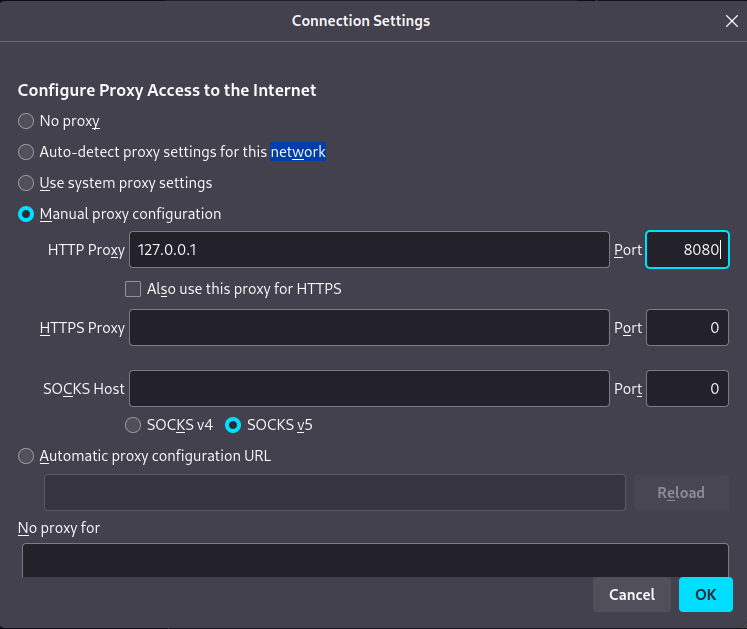Select Use system proxy settings
Screen dimensions: 747x629
pyautogui.click(x=26, y=183)
